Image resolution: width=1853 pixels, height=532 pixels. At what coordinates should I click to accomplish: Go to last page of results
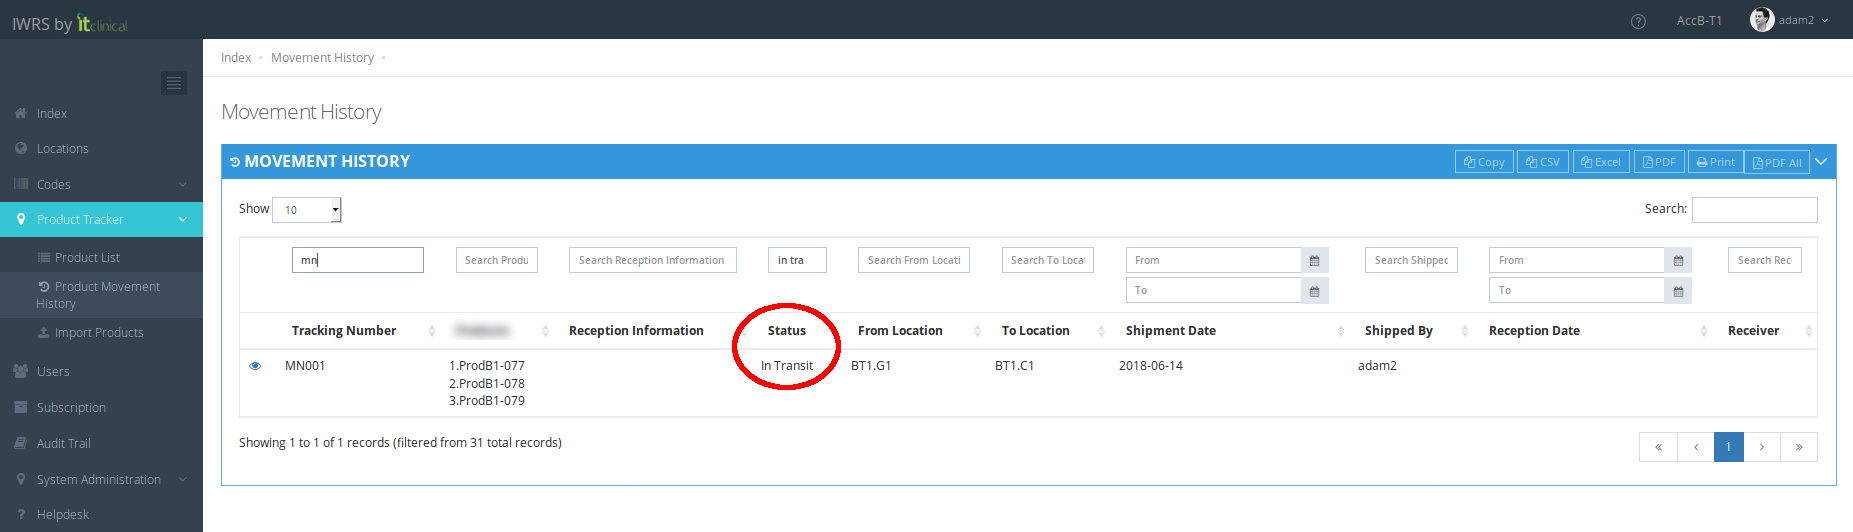click(x=1799, y=447)
